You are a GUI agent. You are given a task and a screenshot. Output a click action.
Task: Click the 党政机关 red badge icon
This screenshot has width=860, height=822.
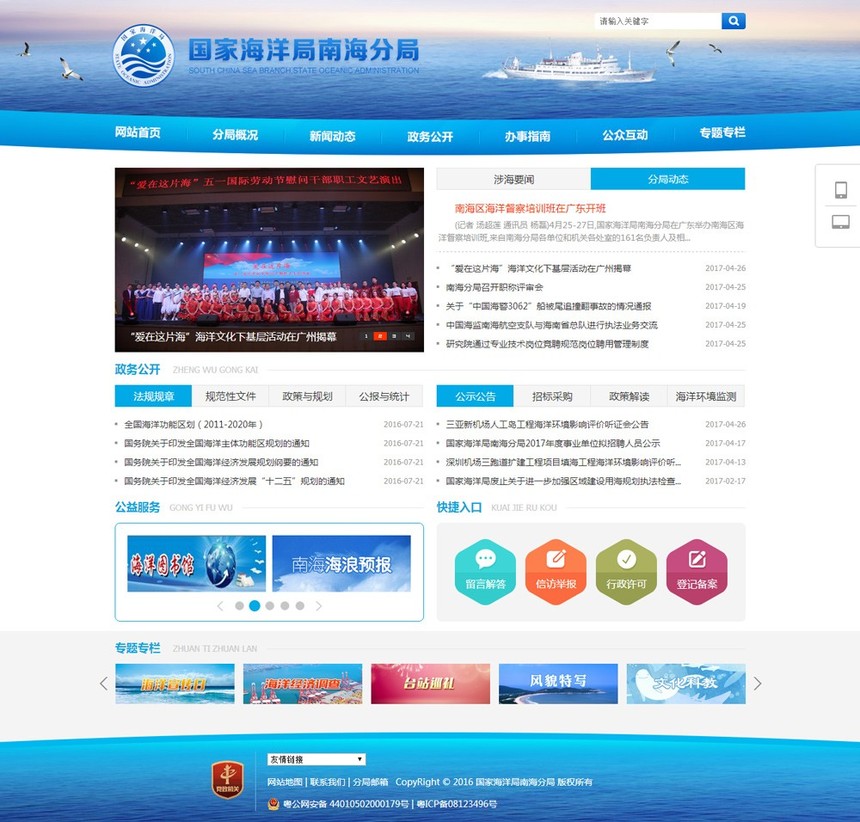pyautogui.click(x=227, y=779)
